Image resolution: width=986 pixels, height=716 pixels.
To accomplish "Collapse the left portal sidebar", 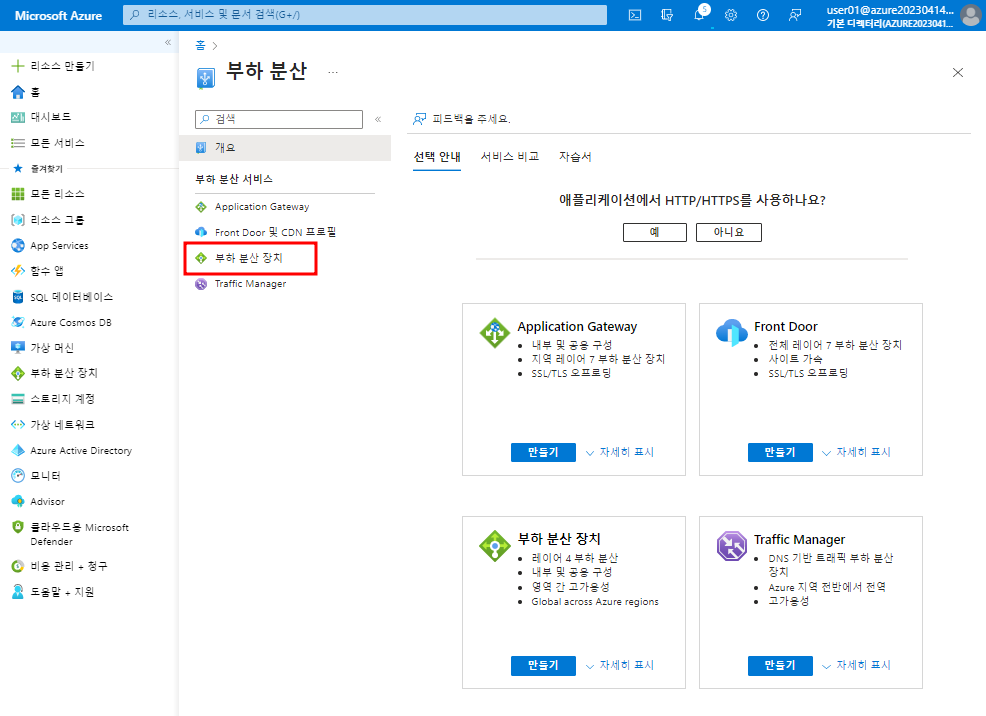I will tap(168, 42).
